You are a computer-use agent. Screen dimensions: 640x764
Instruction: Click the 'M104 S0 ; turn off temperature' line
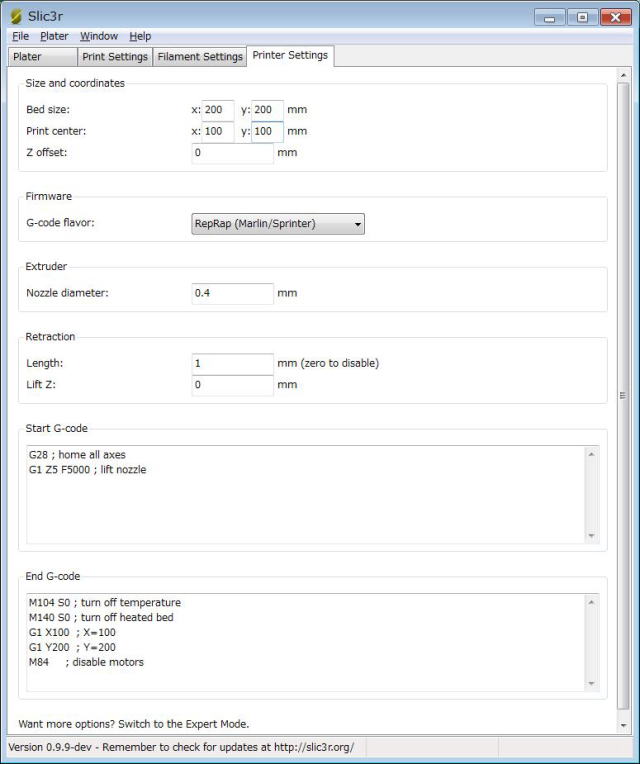tap(105, 603)
